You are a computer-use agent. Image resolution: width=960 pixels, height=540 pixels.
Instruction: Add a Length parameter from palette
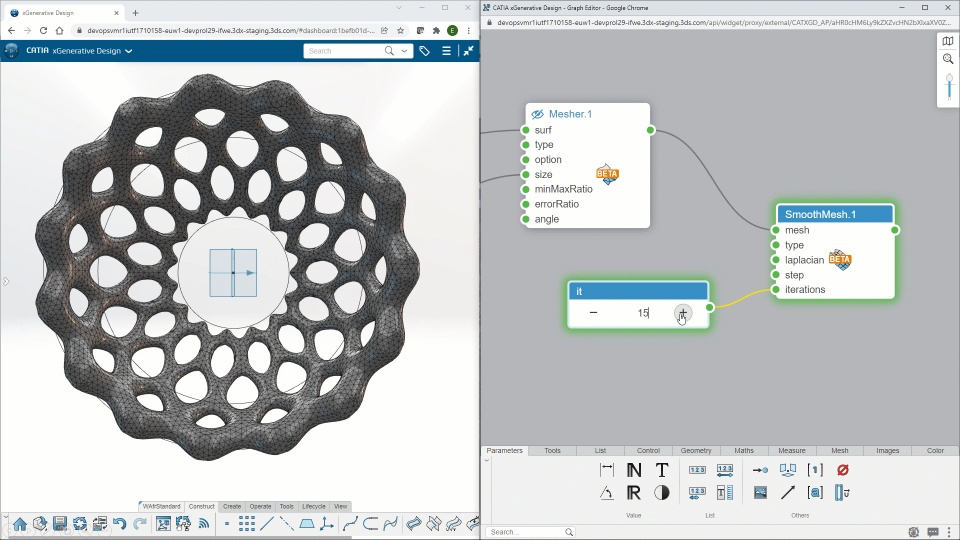[x=607, y=470]
